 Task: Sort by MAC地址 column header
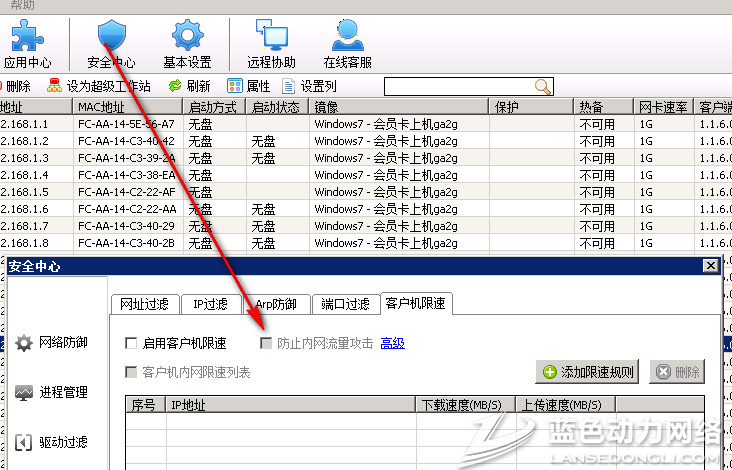pos(127,107)
